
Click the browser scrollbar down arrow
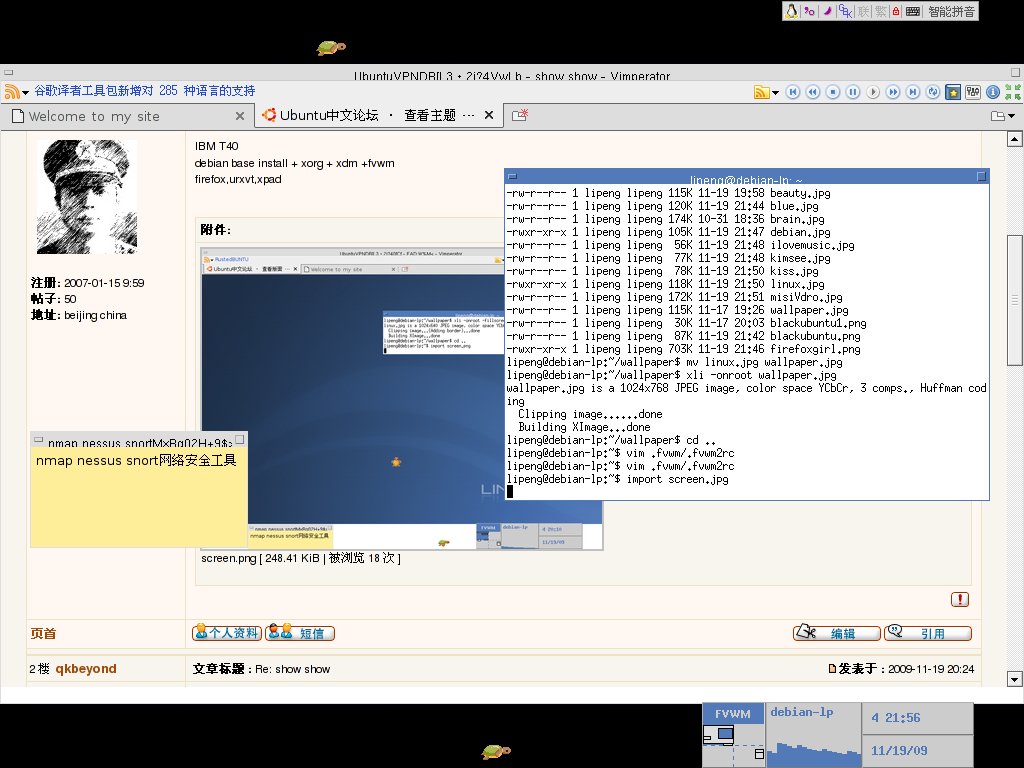[x=1014, y=679]
